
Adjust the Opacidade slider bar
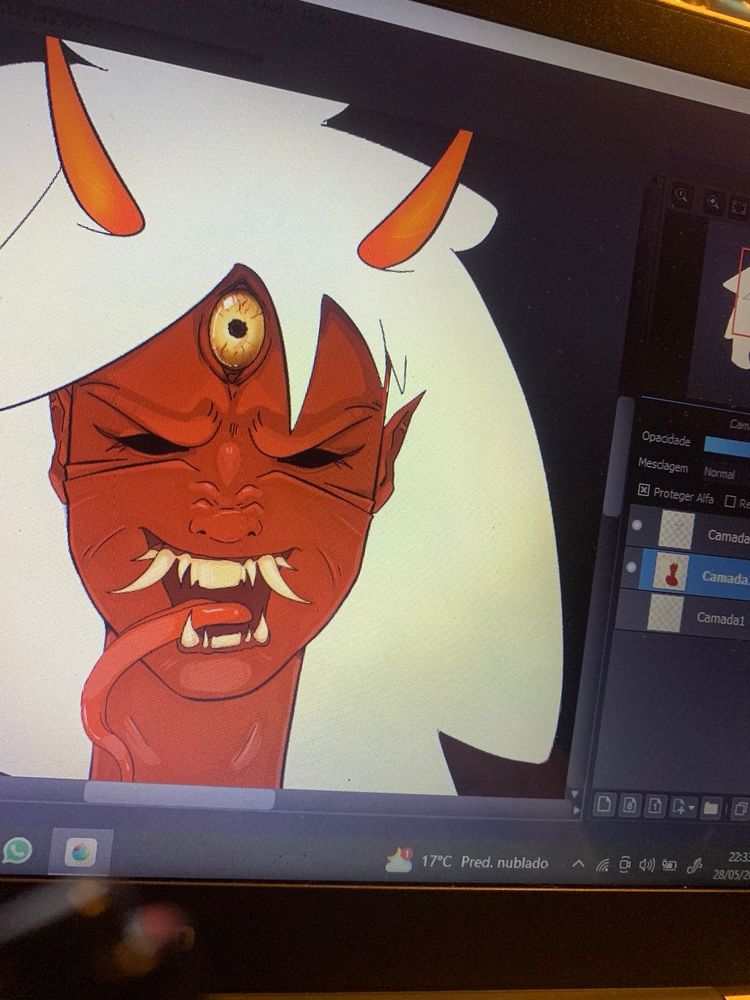pyautogui.click(x=727, y=446)
